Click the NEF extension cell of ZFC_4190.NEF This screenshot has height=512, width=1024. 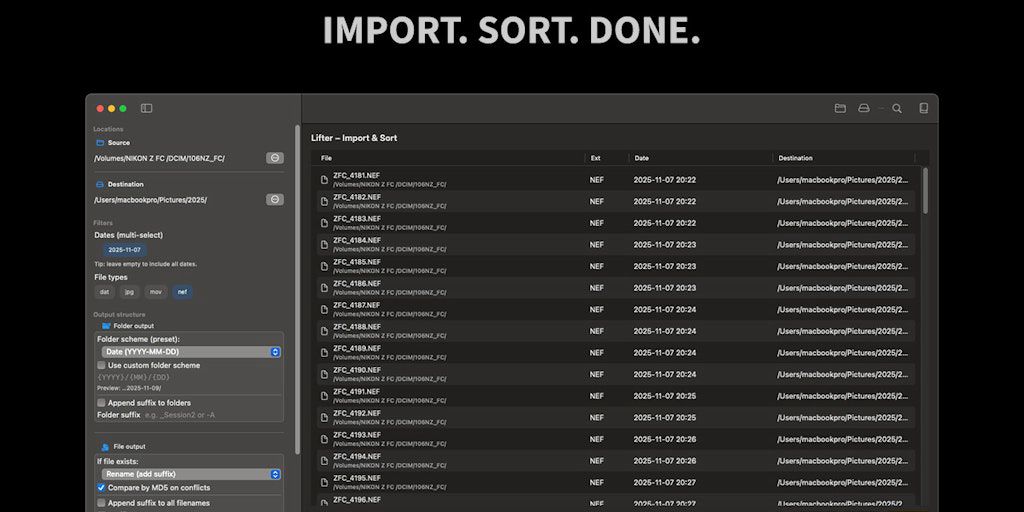pos(596,374)
